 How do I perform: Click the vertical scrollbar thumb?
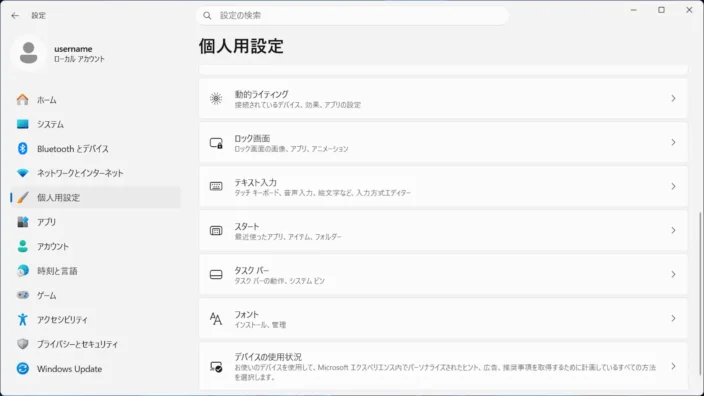700,294
